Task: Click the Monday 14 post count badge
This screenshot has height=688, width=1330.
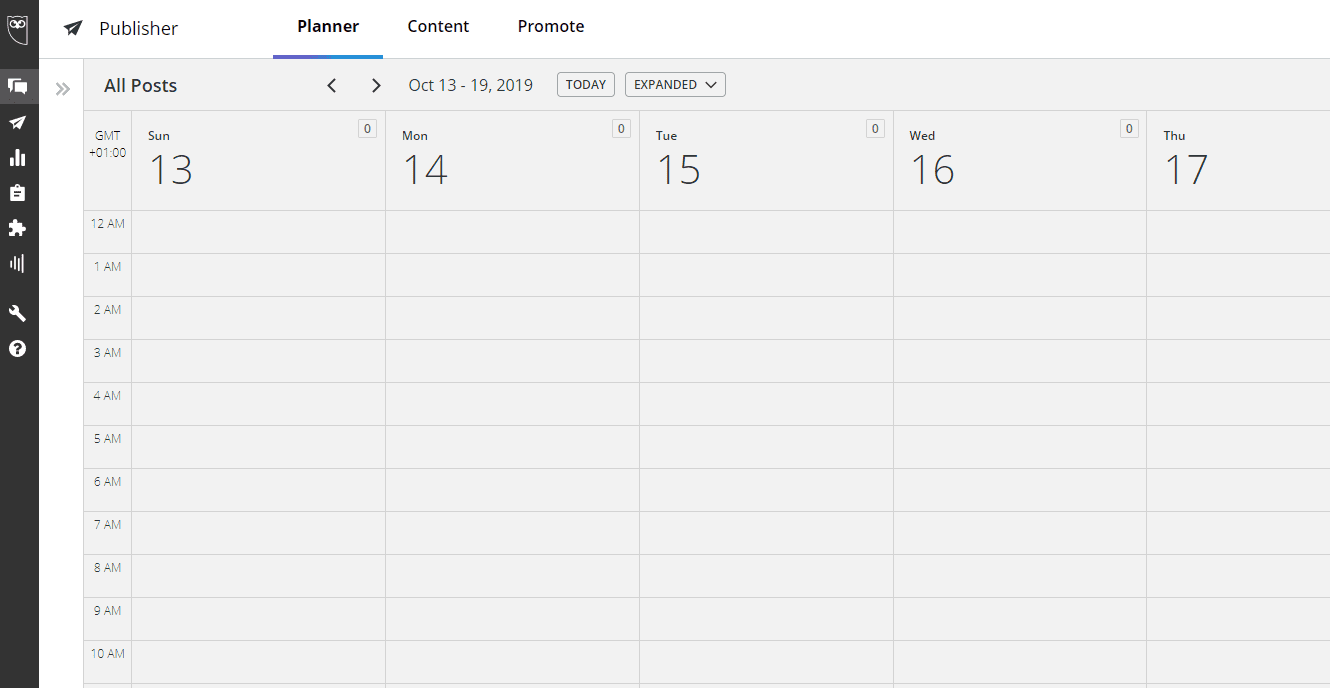Action: [622, 128]
